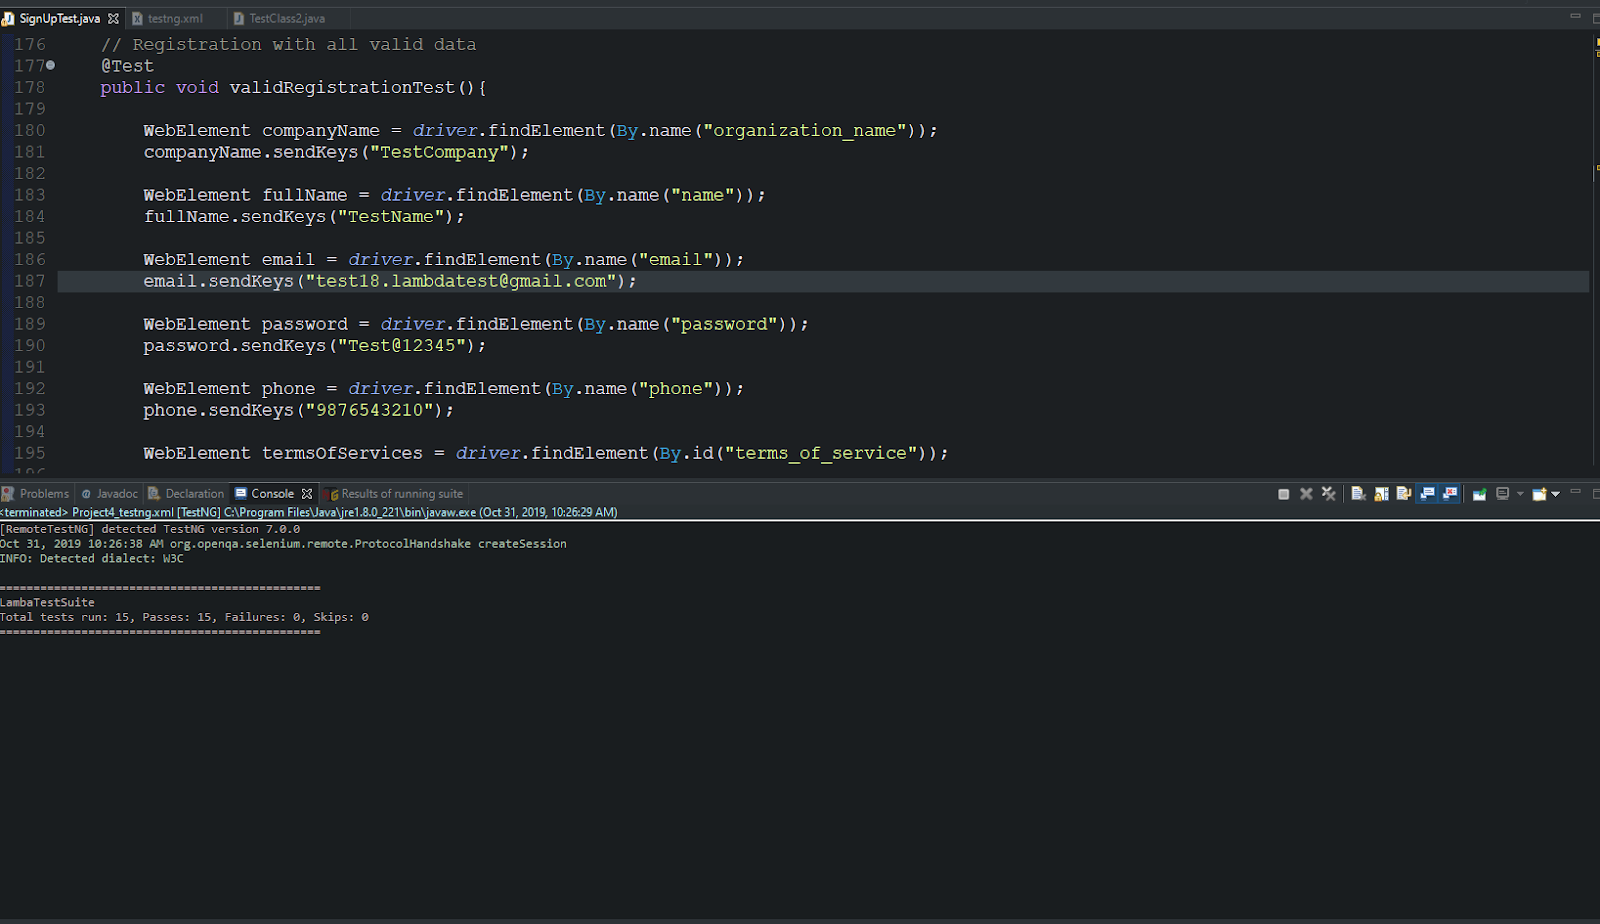Open the Display Selected Console dropdown arrow

(1520, 494)
